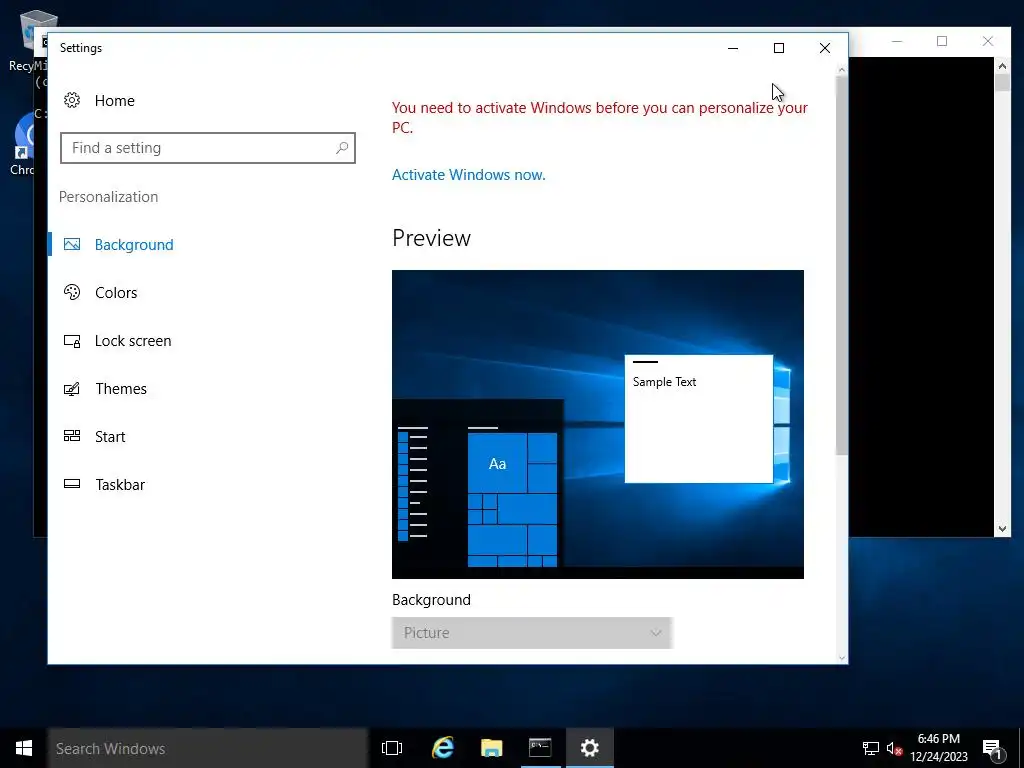Open Task View on the taskbar
1024x768 pixels.
click(x=392, y=748)
